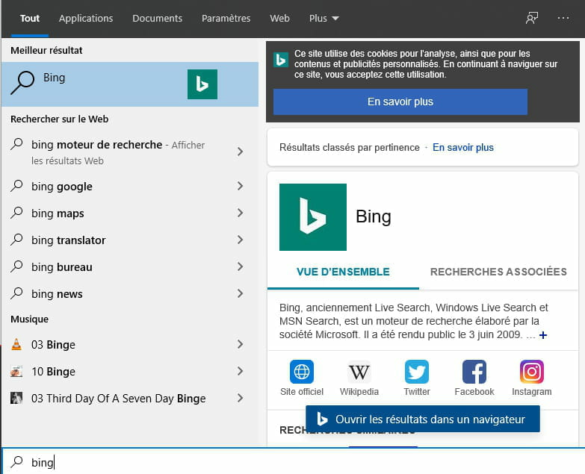Expand bing moteur de recherche chevron
This screenshot has width=585, height=474.
240,152
